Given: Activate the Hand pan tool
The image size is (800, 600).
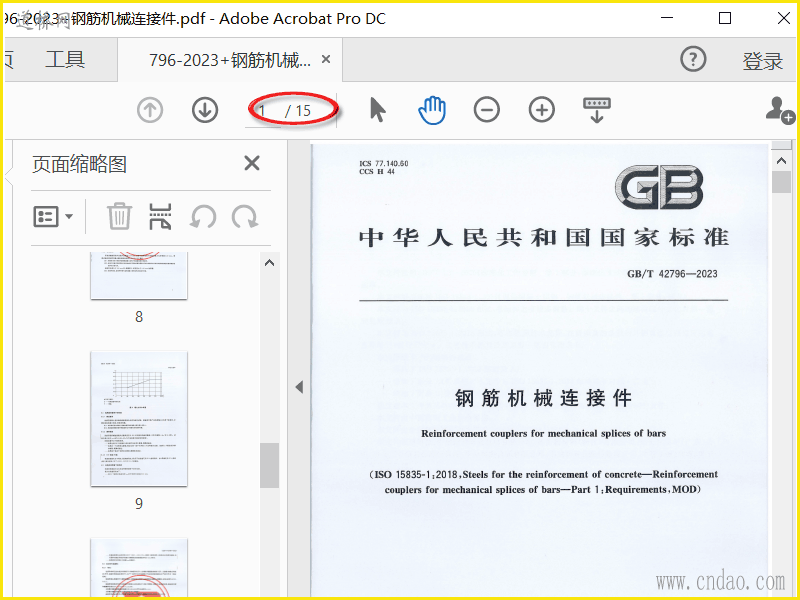Looking at the screenshot, I should [x=432, y=110].
